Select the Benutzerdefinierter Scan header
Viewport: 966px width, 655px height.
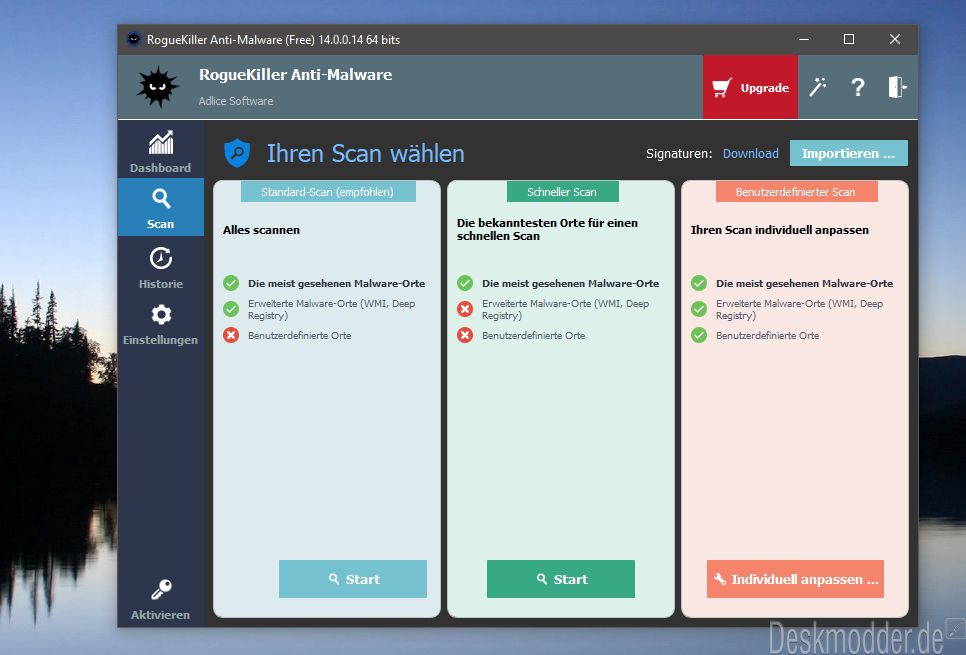click(x=796, y=192)
